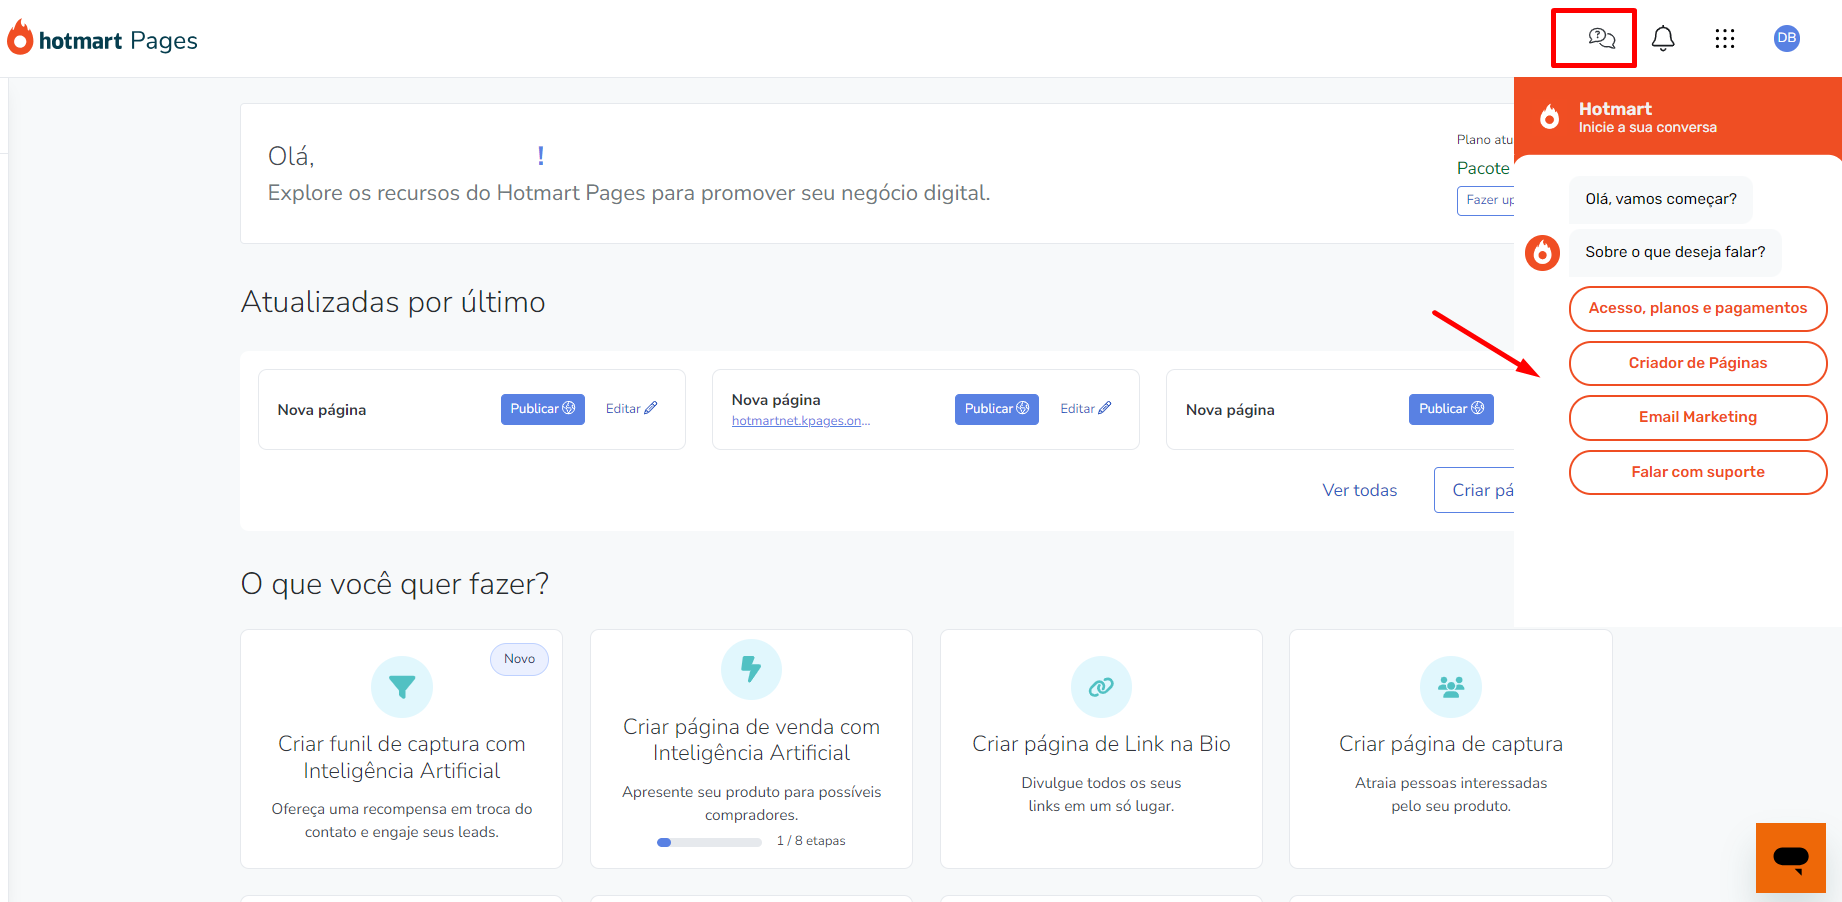Select Criar página de captura card title
1842x902 pixels.
1451,744
